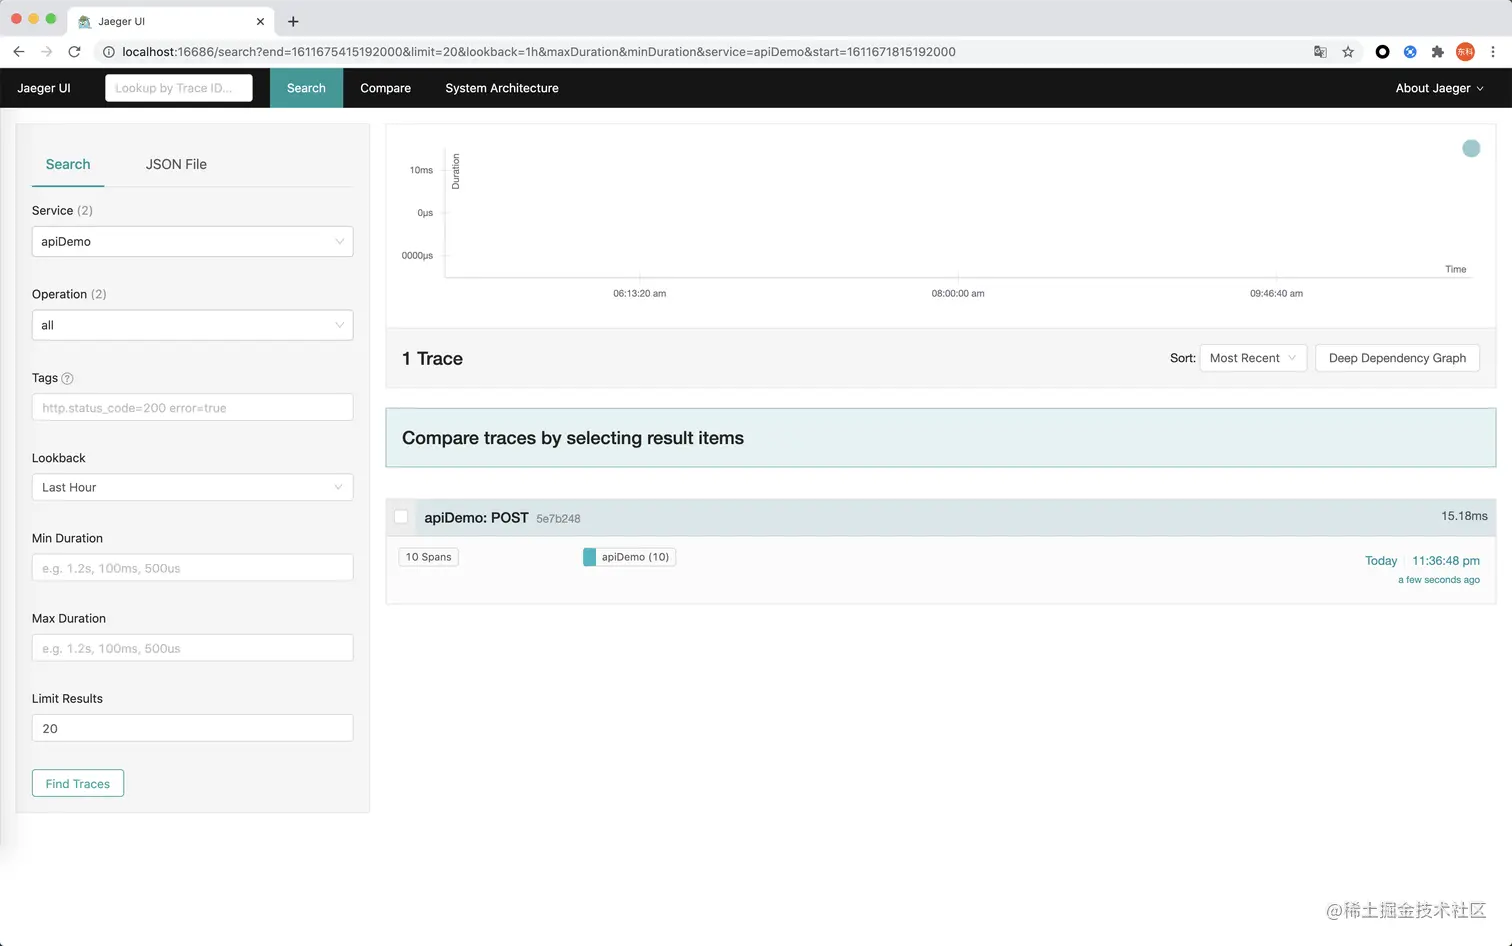Open the browser extensions puzzle icon

point(1438,52)
